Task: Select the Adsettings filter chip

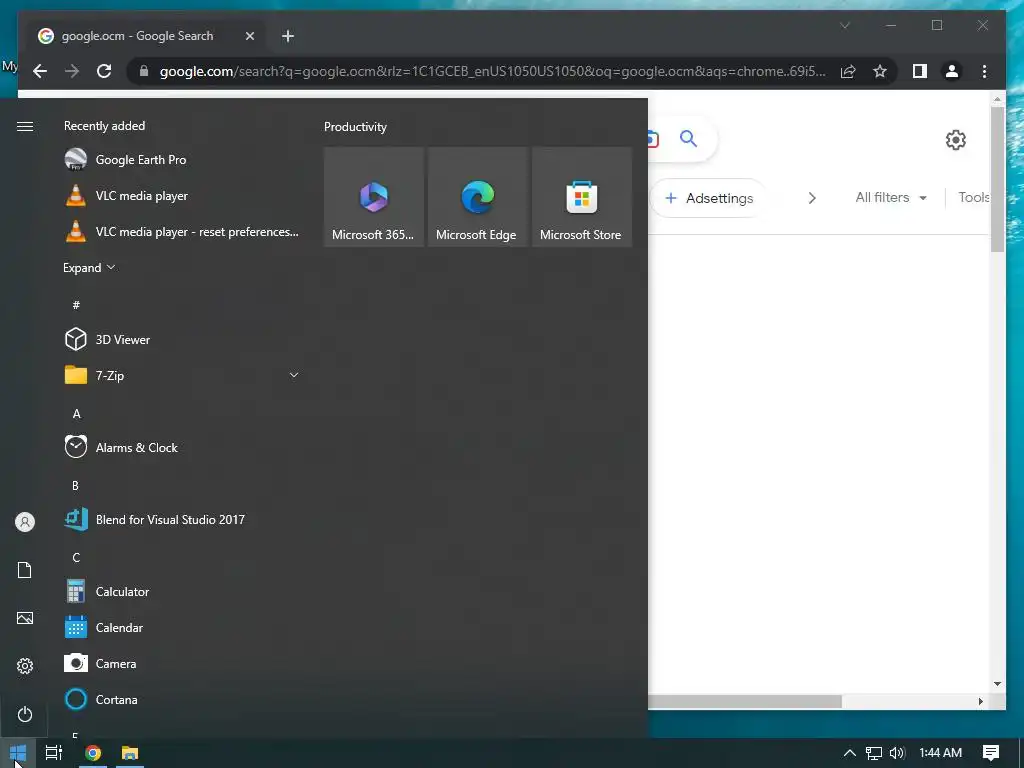Action: (x=709, y=198)
